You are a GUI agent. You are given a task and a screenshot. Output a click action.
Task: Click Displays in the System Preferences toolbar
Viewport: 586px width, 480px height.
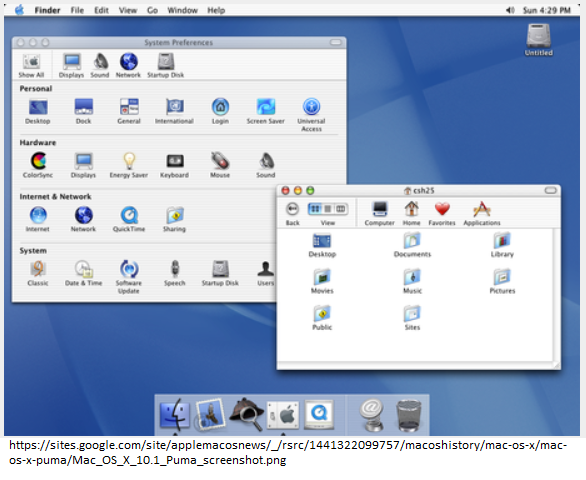tap(71, 66)
